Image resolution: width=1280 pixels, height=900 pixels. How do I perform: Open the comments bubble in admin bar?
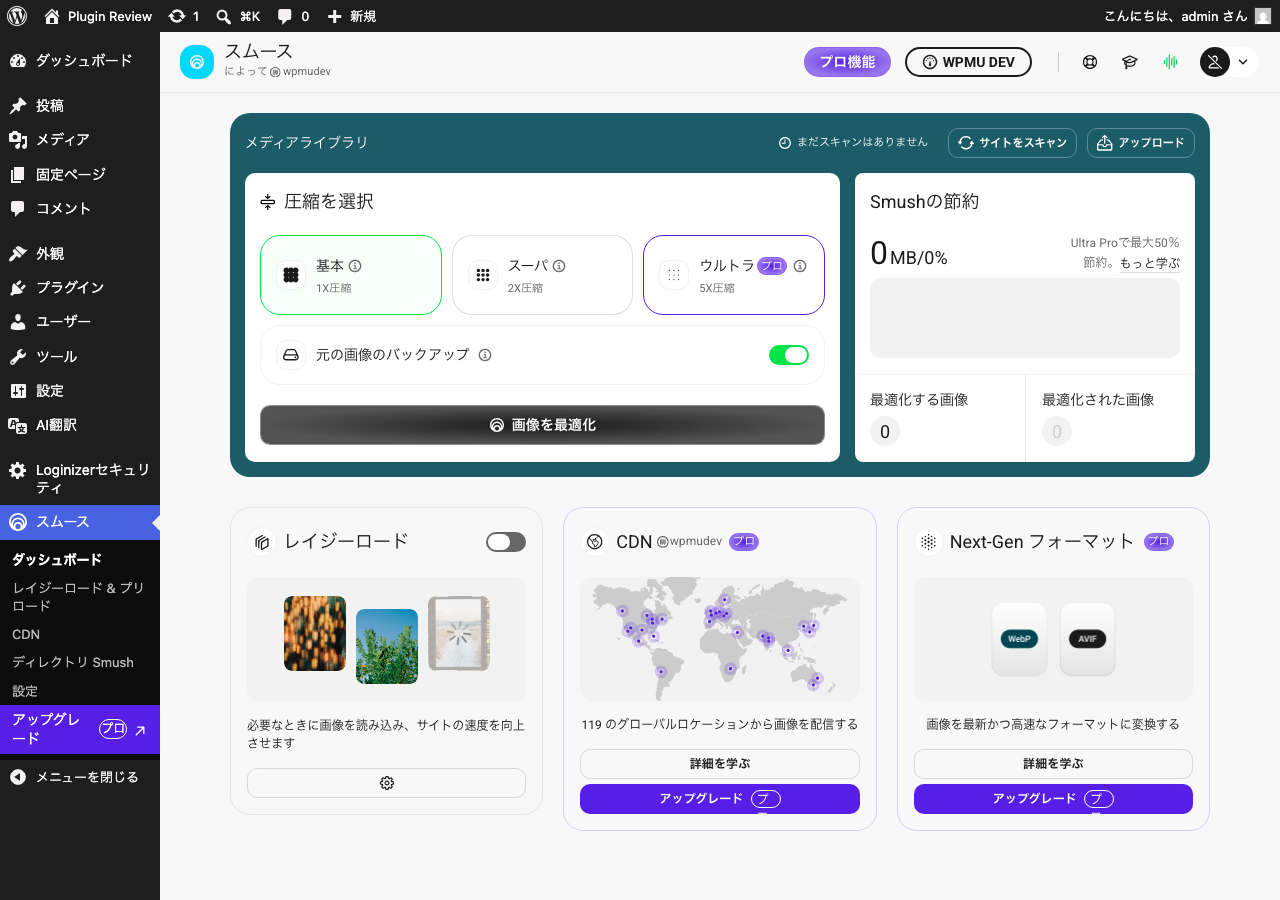[x=293, y=16]
